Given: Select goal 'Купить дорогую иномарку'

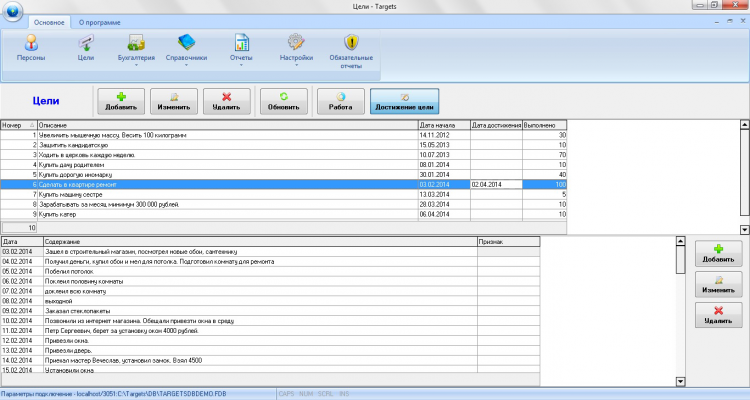Looking at the screenshot, I should click(283, 175).
